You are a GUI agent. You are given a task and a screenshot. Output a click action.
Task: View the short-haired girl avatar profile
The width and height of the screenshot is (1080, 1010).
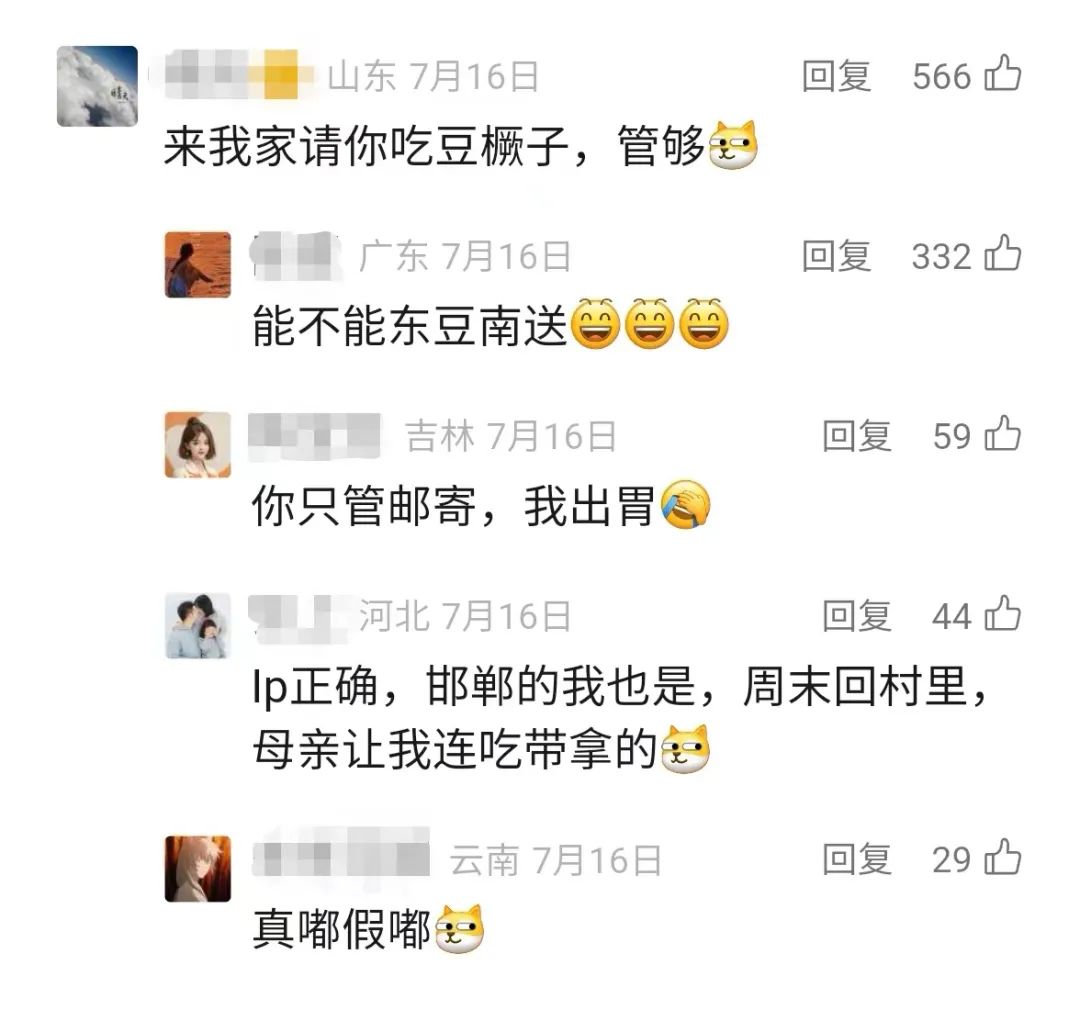tap(198, 445)
